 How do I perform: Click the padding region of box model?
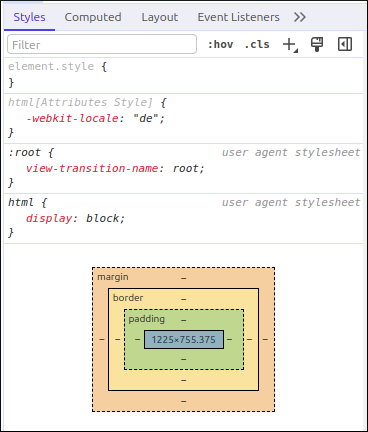[147, 319]
